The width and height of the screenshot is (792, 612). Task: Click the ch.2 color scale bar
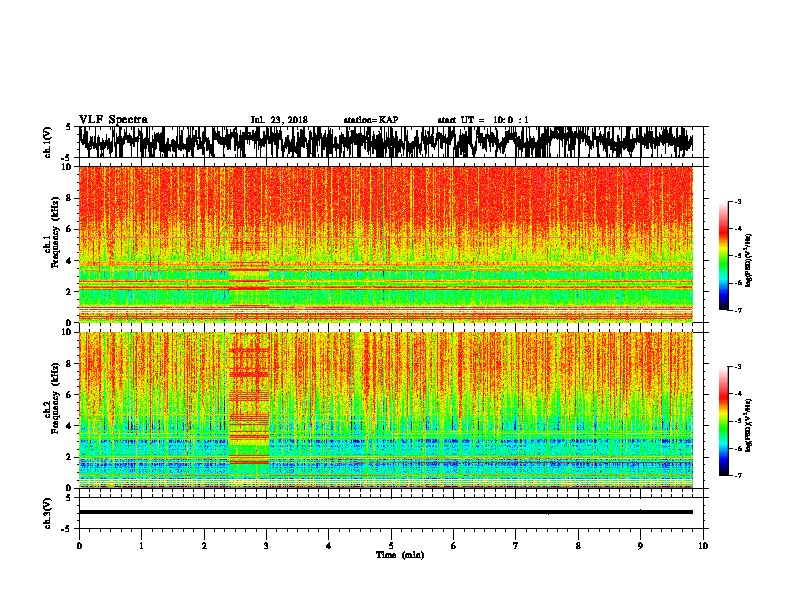(x=724, y=421)
